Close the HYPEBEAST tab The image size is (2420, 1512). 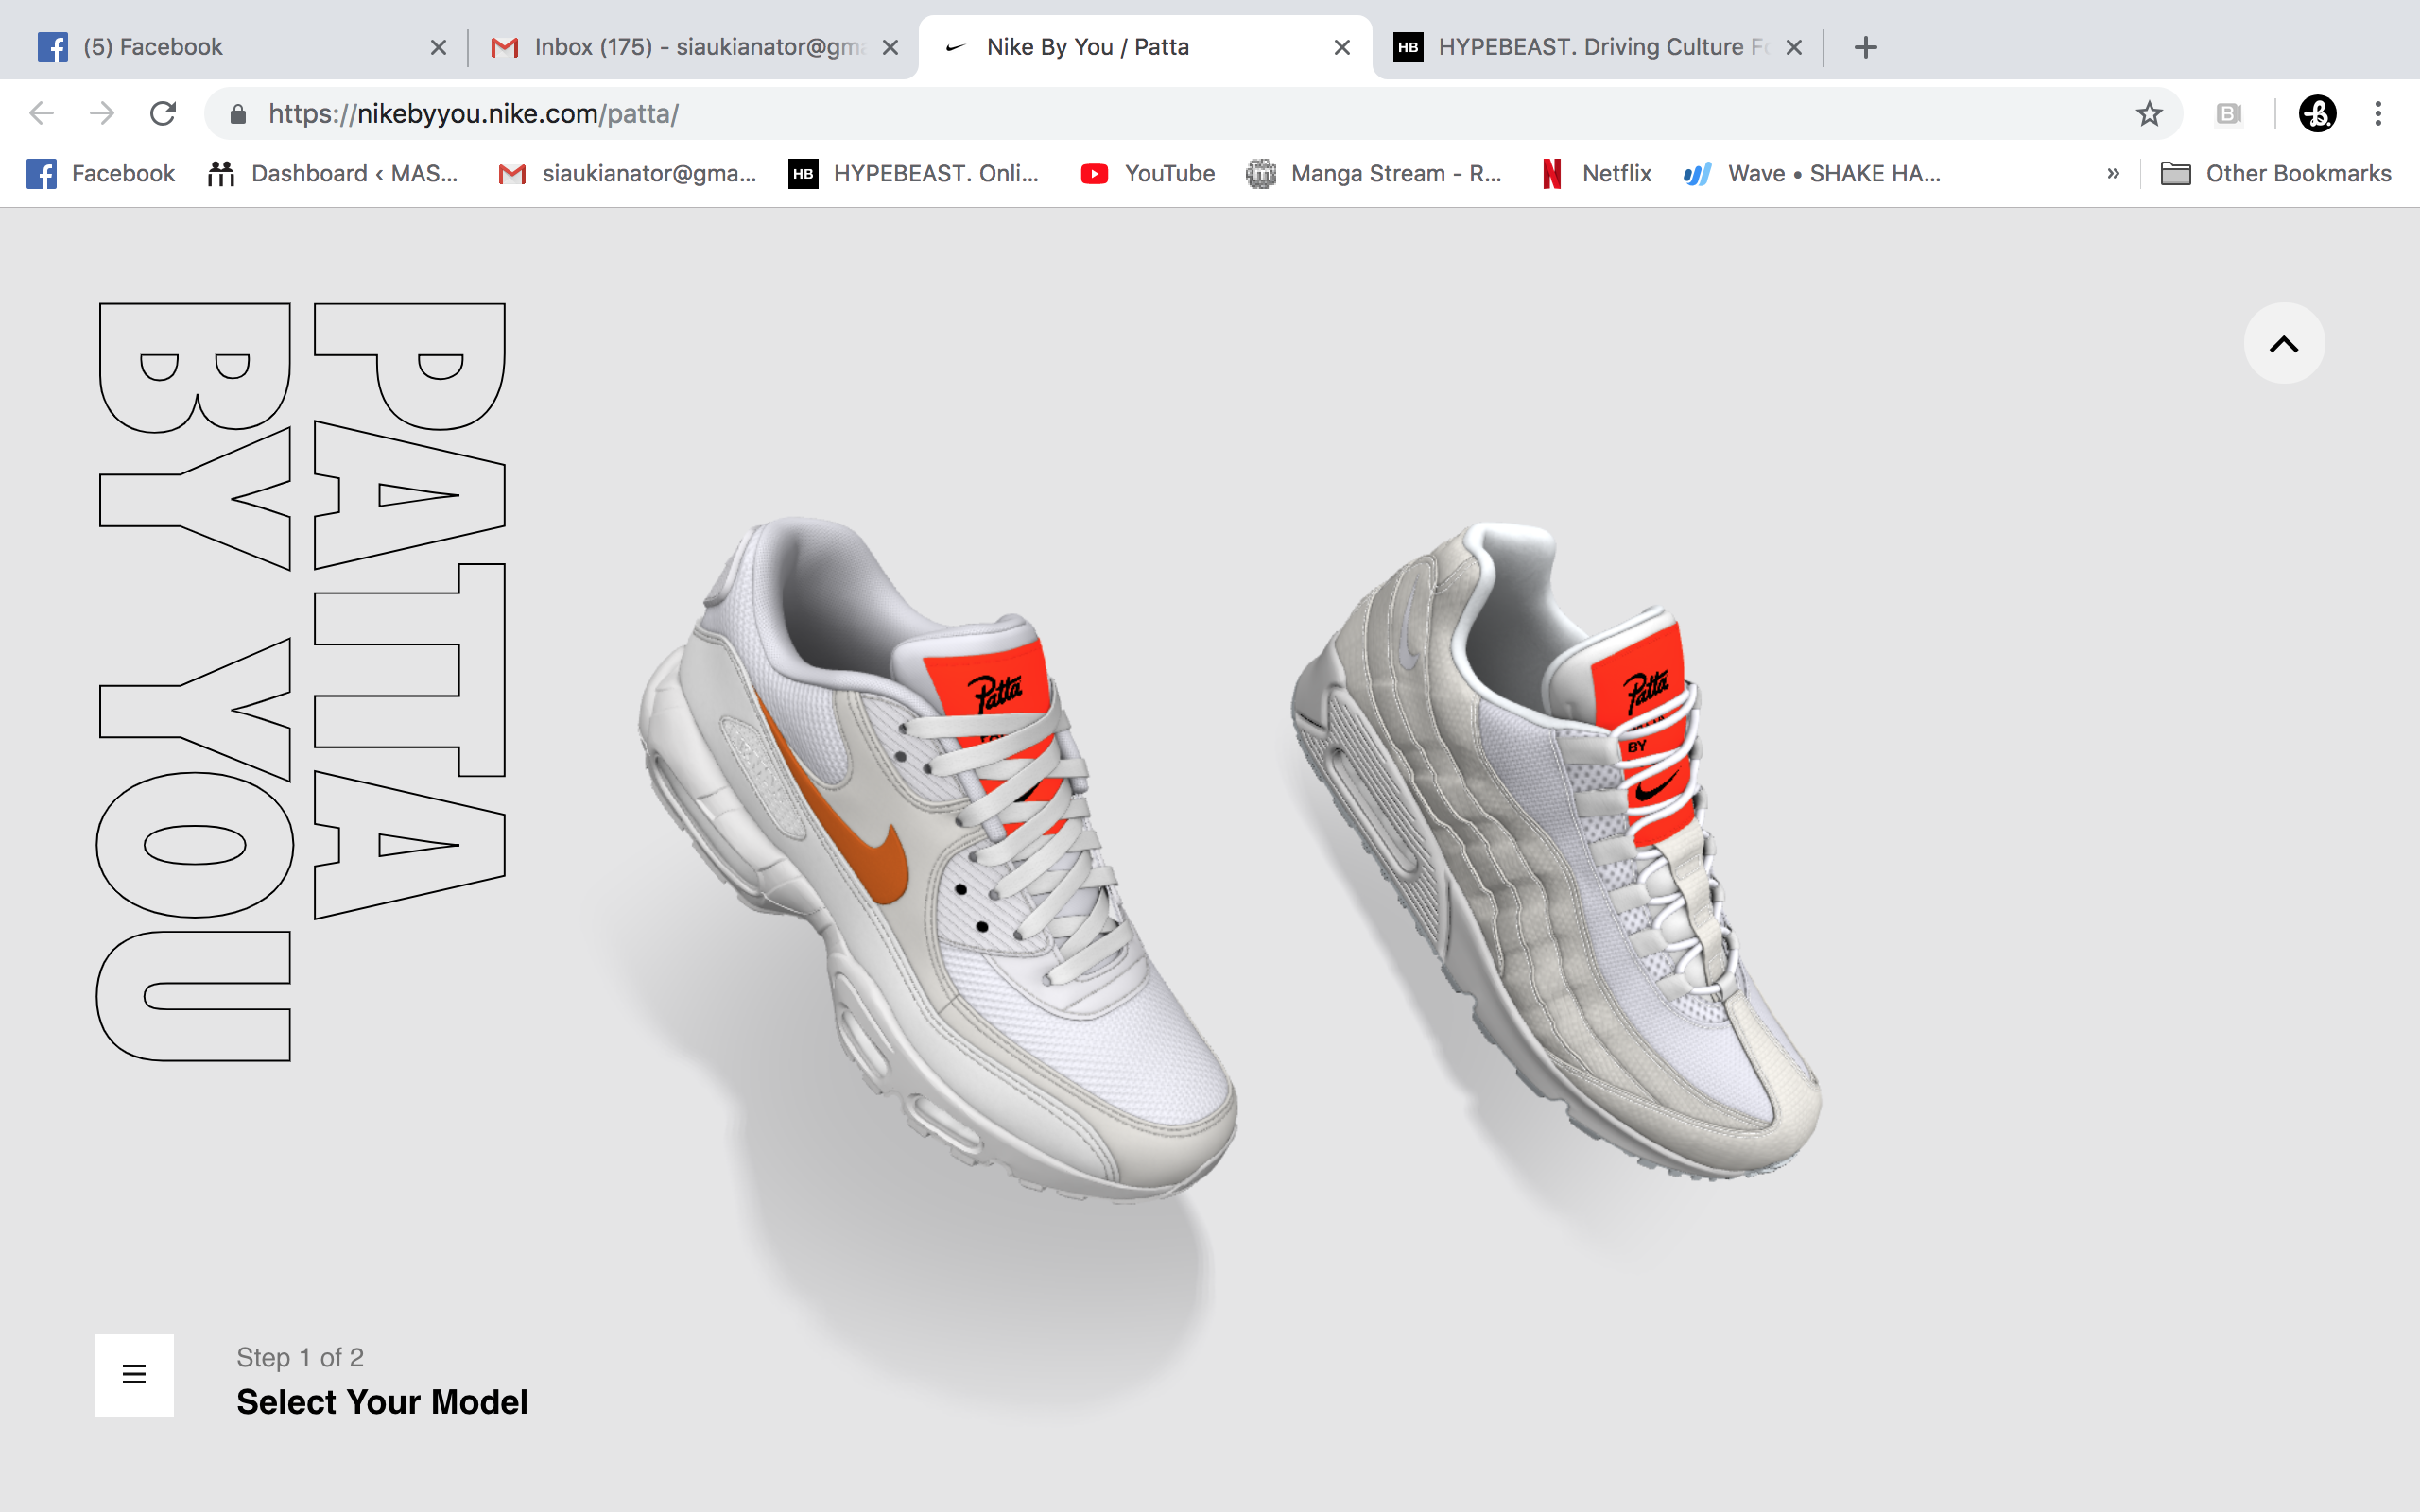(x=1794, y=47)
